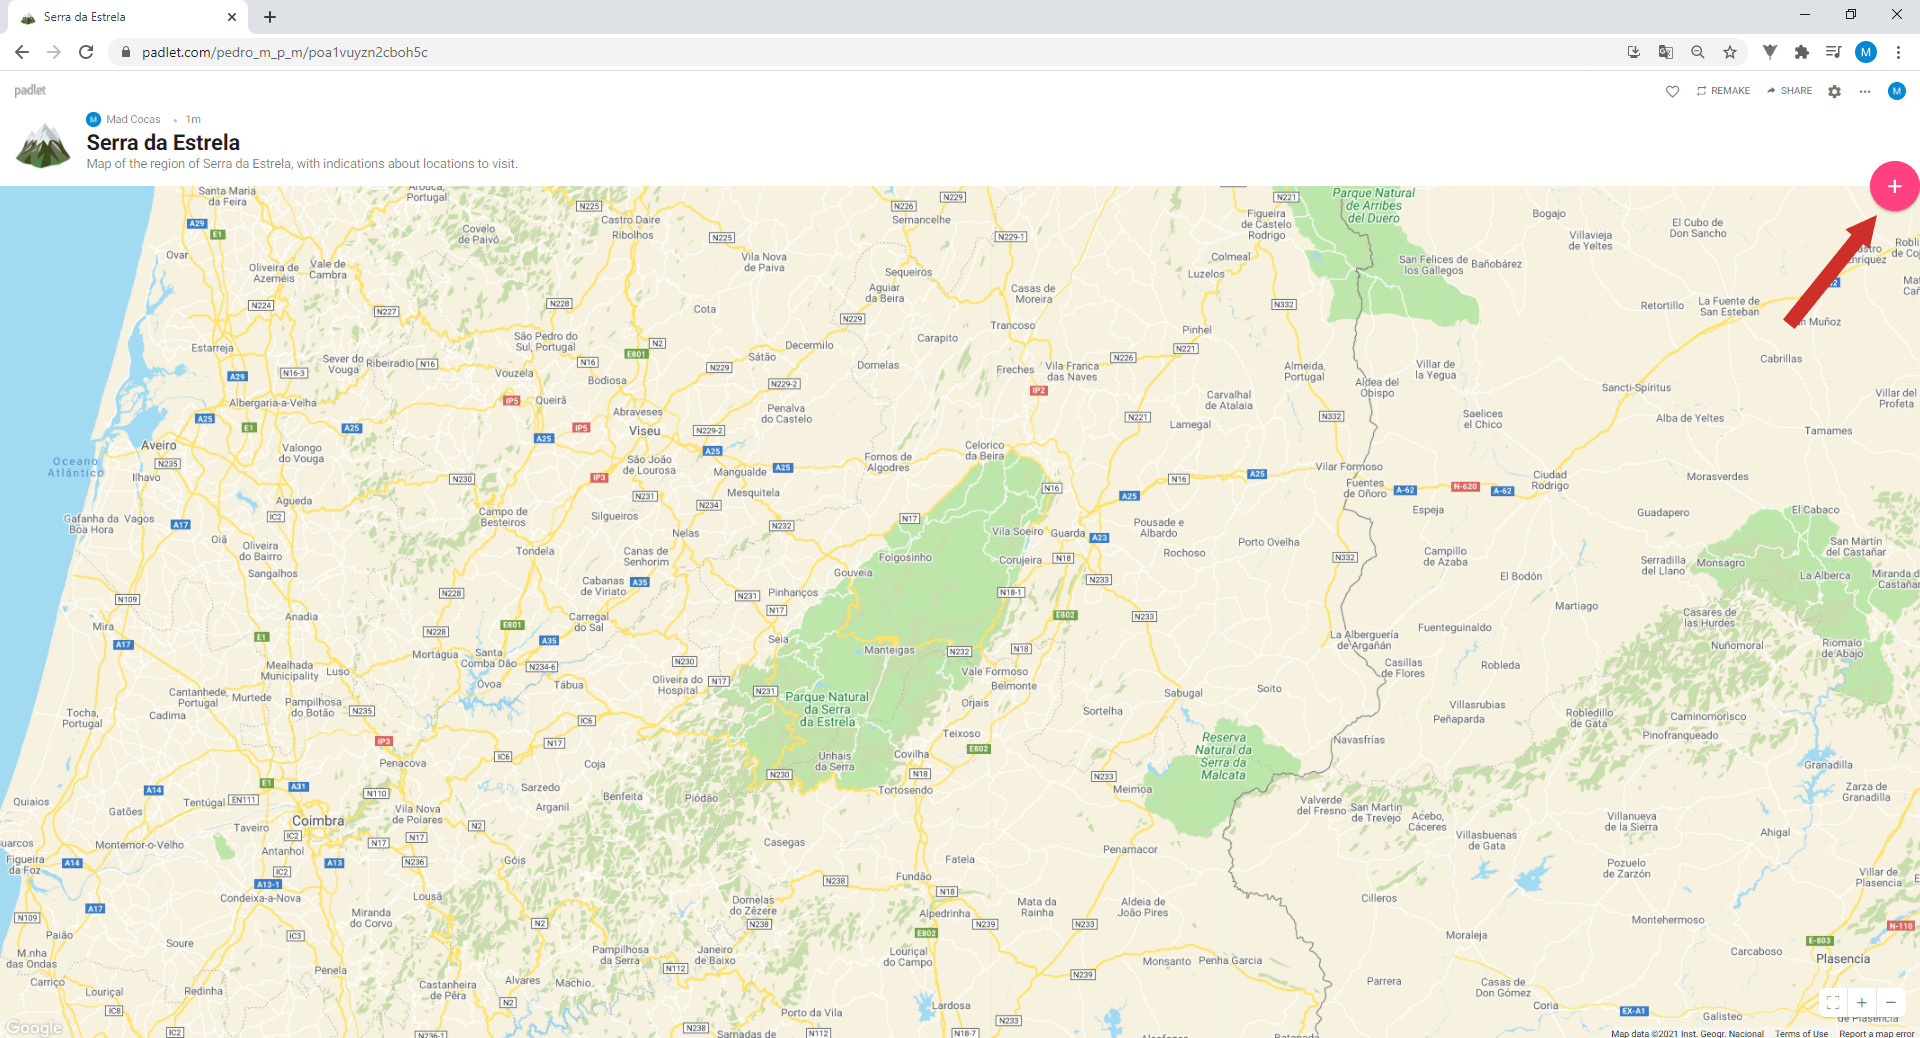
Task: Open Chrome profile avatar
Action: point(1866,52)
